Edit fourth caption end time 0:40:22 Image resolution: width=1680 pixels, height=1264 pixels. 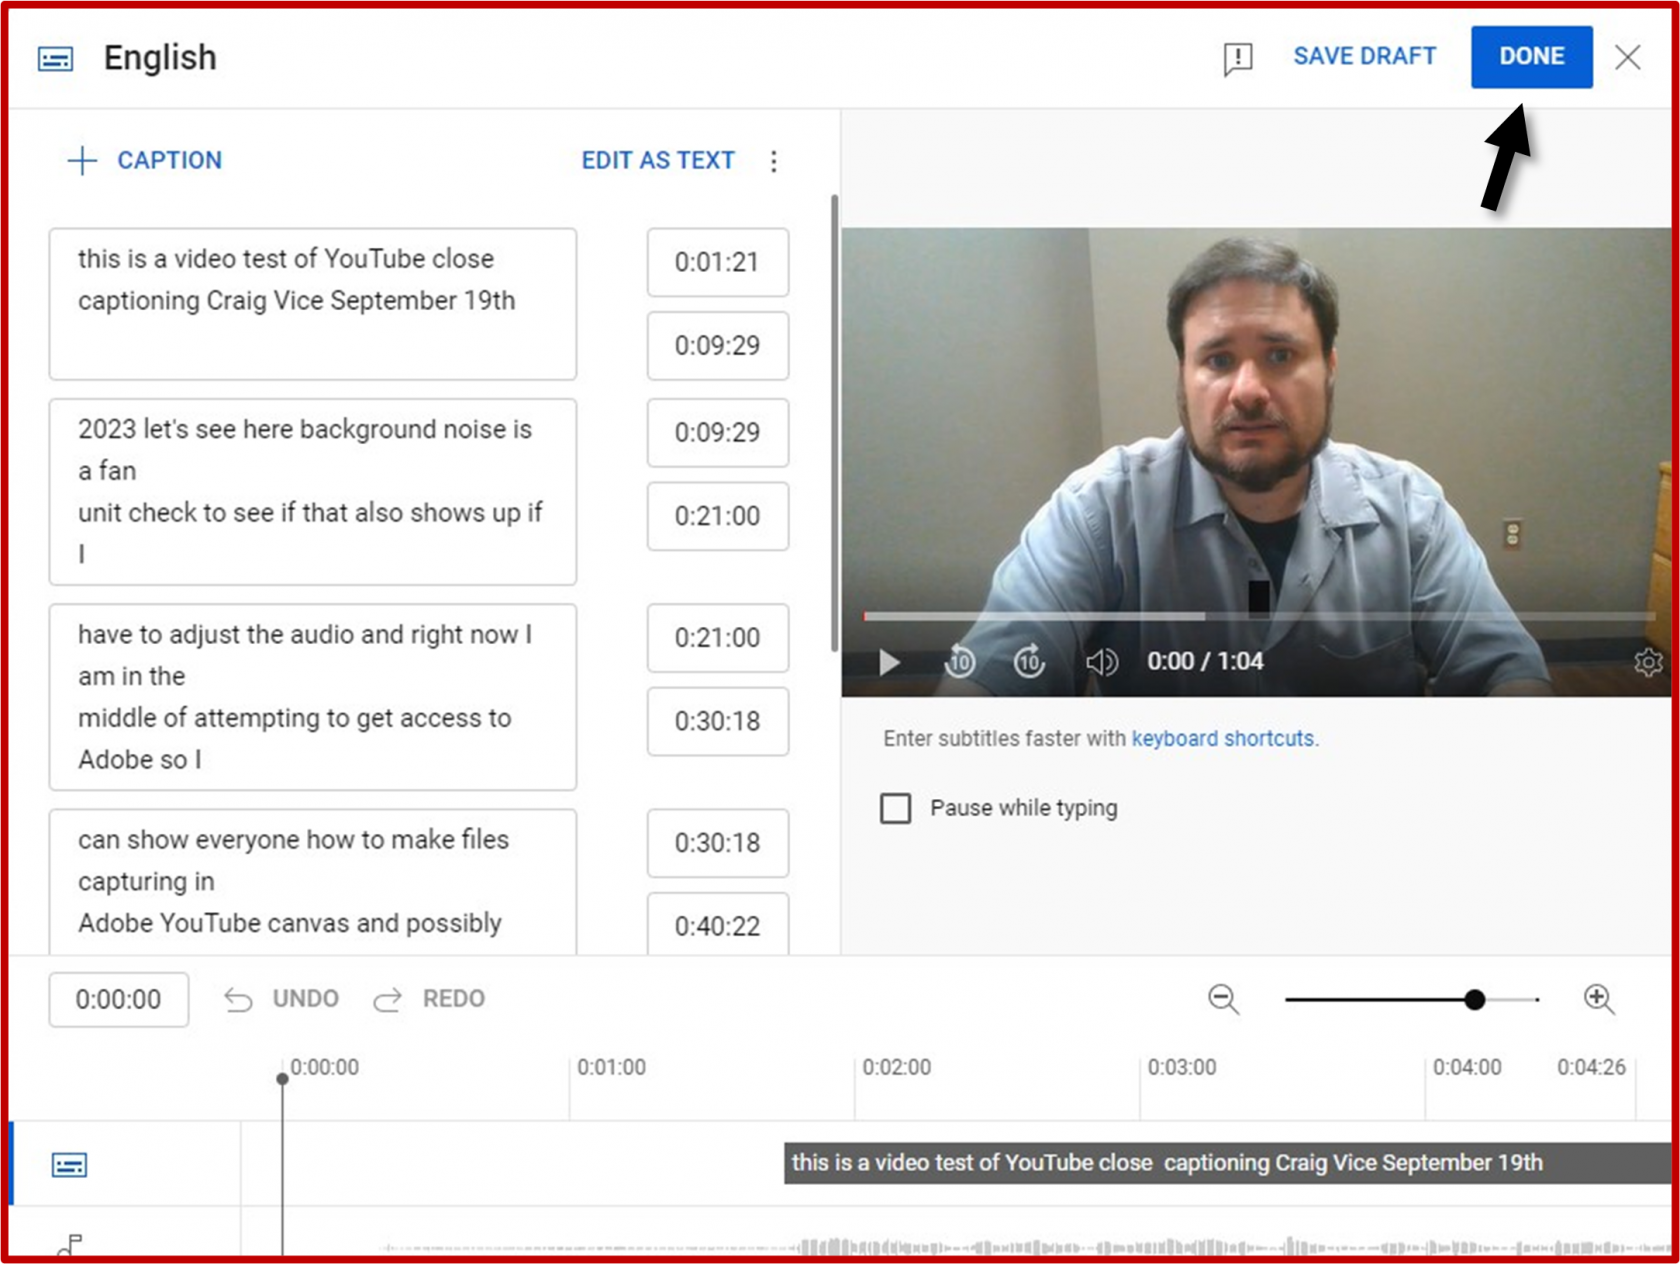(717, 925)
